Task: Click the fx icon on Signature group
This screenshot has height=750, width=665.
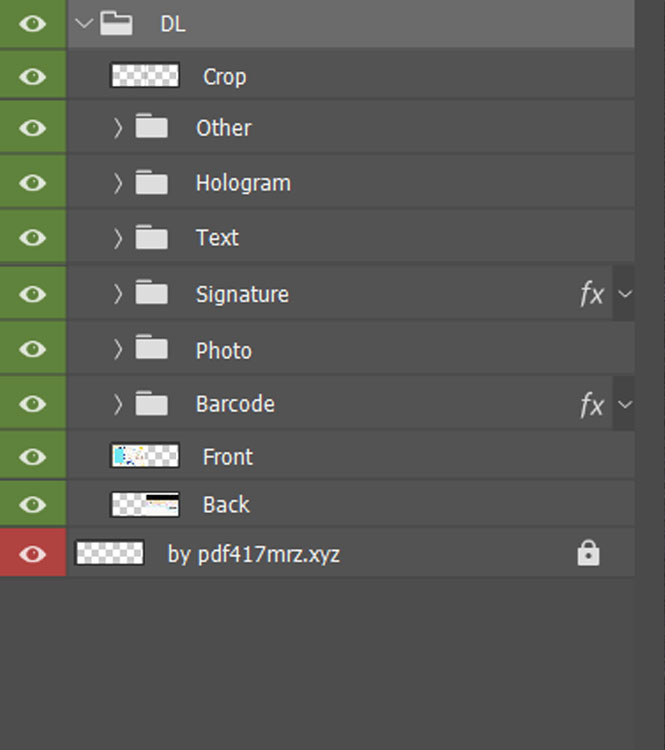Action: [x=592, y=294]
